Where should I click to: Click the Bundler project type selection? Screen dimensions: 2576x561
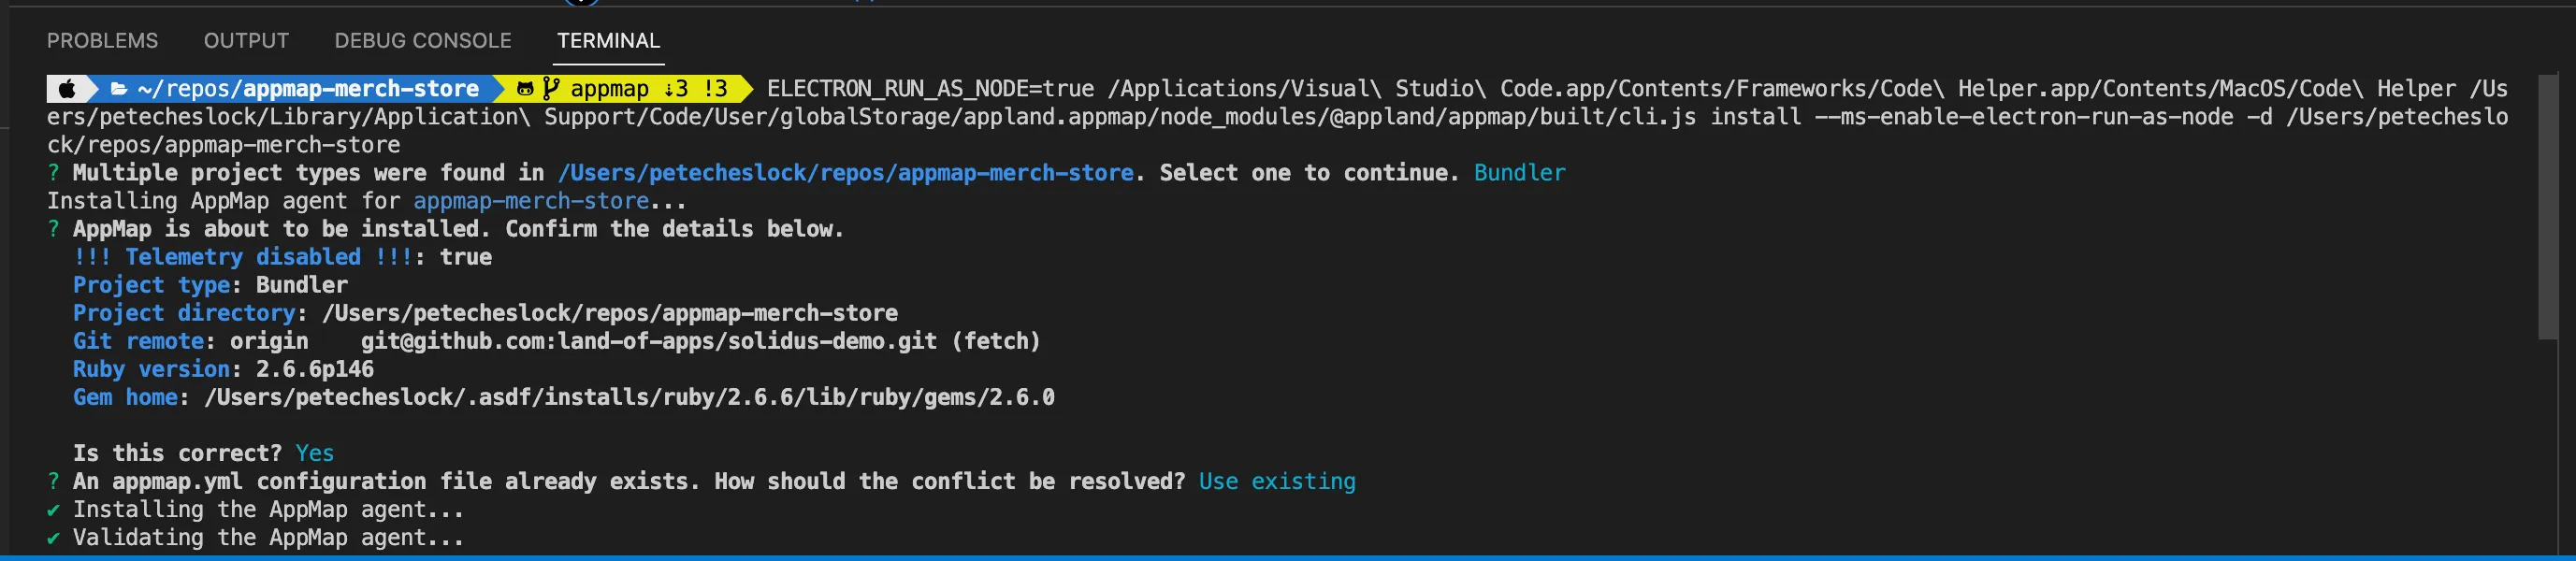pyautogui.click(x=1519, y=172)
